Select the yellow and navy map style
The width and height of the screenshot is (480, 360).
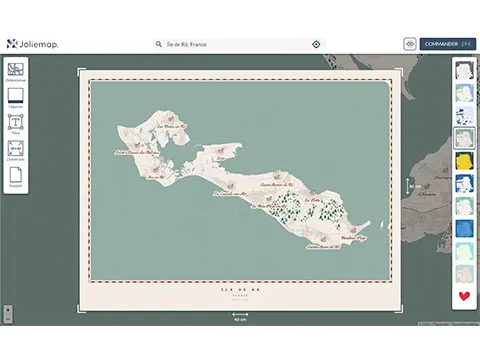coord(464,161)
